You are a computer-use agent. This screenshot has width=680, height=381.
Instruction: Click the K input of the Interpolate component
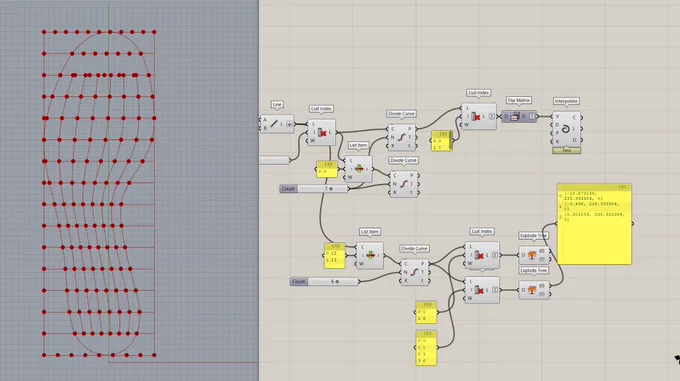pos(557,142)
